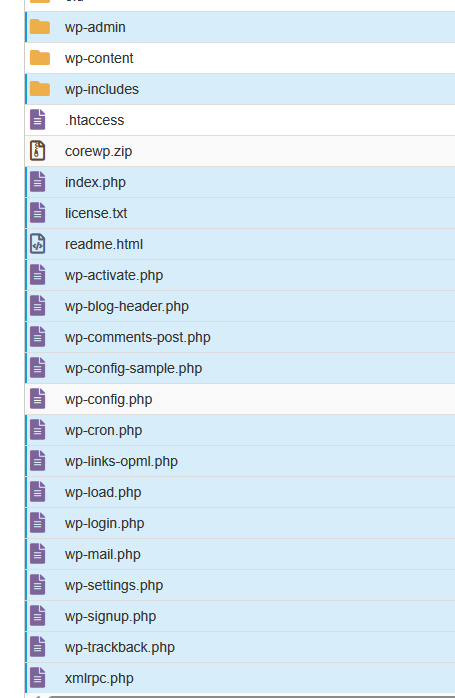Click the .htaccess file icon
The height and width of the screenshot is (698, 455).
point(38,120)
